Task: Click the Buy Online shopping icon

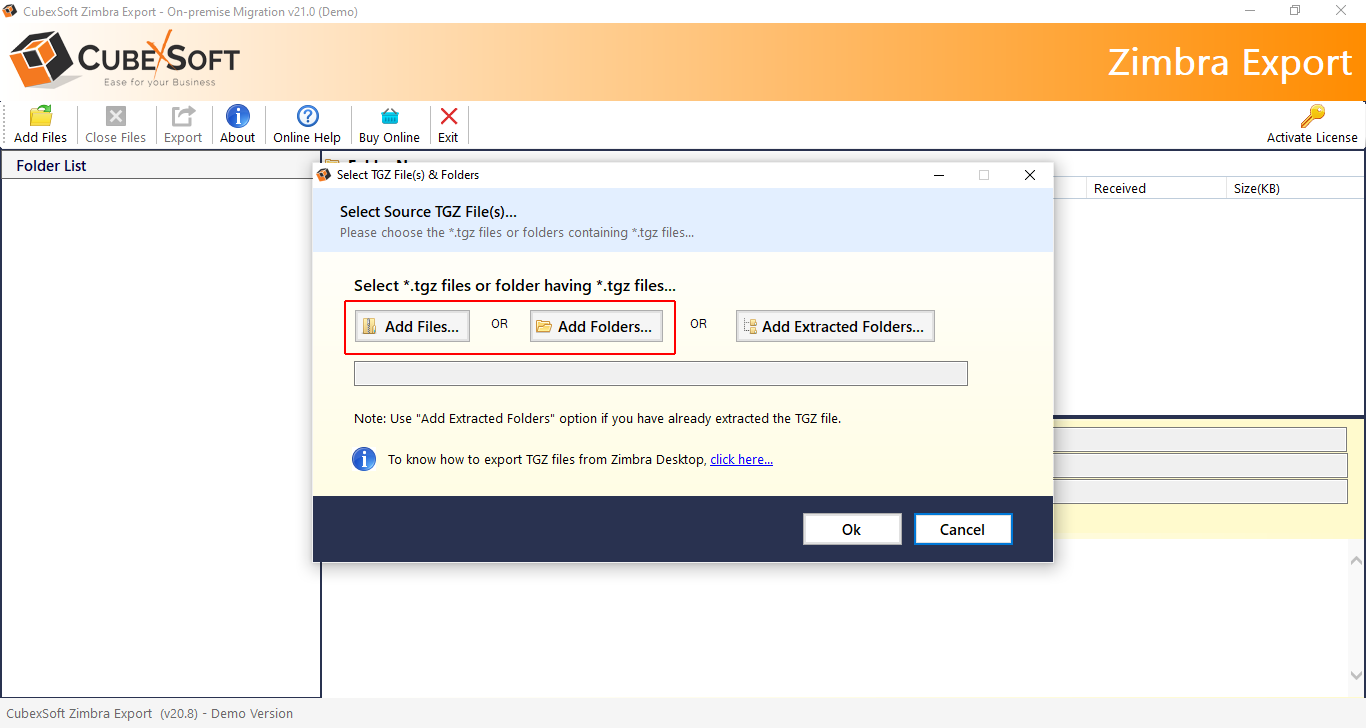Action: pyautogui.click(x=389, y=116)
